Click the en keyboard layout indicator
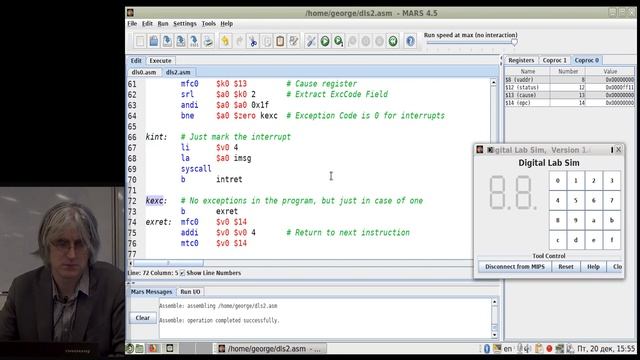Screen dimensions: 640x360 [x=507, y=349]
